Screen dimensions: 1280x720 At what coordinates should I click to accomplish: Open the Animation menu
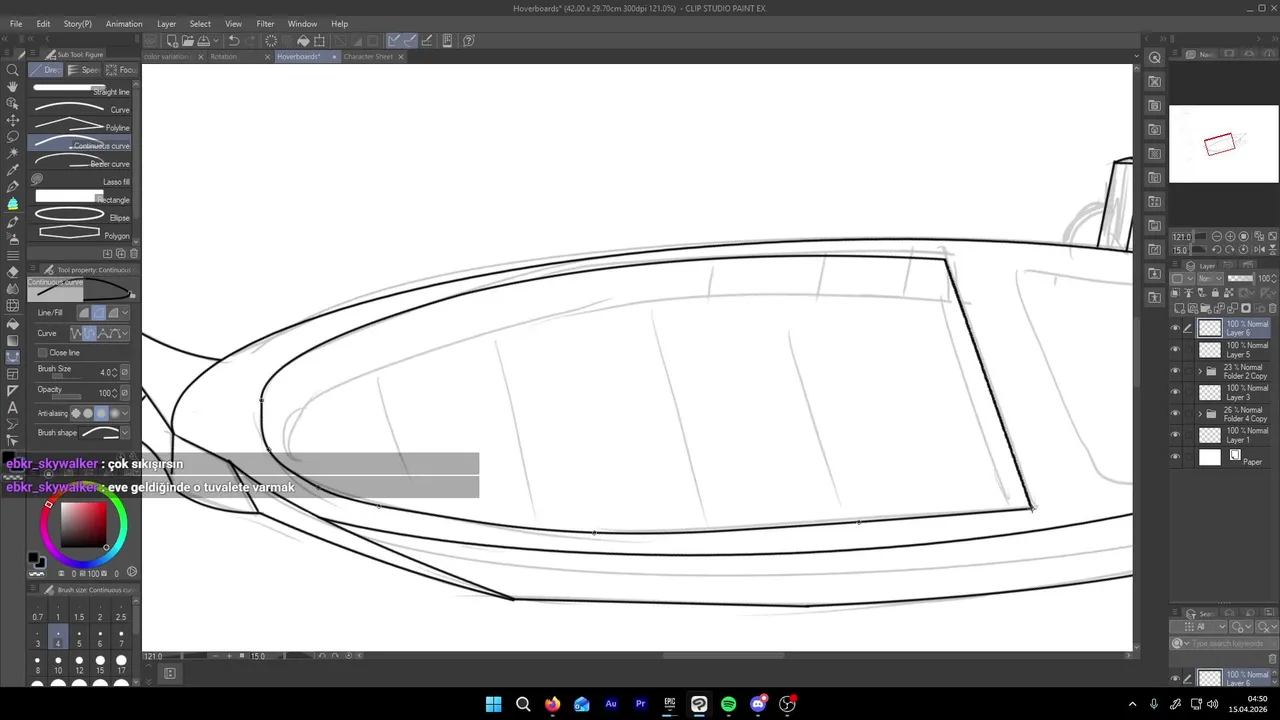(124, 24)
